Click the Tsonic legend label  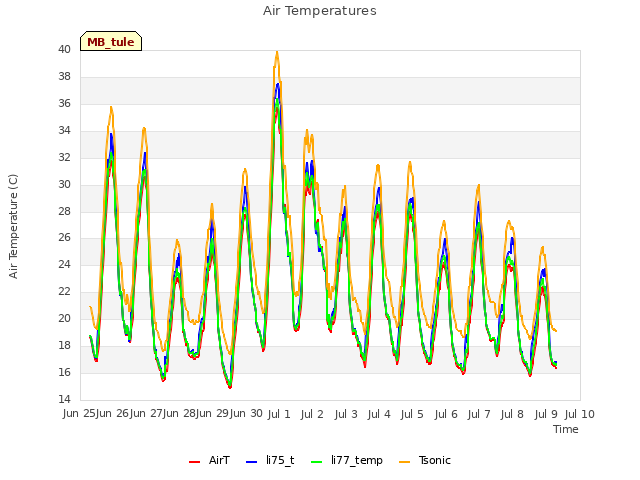pyautogui.click(x=435, y=460)
